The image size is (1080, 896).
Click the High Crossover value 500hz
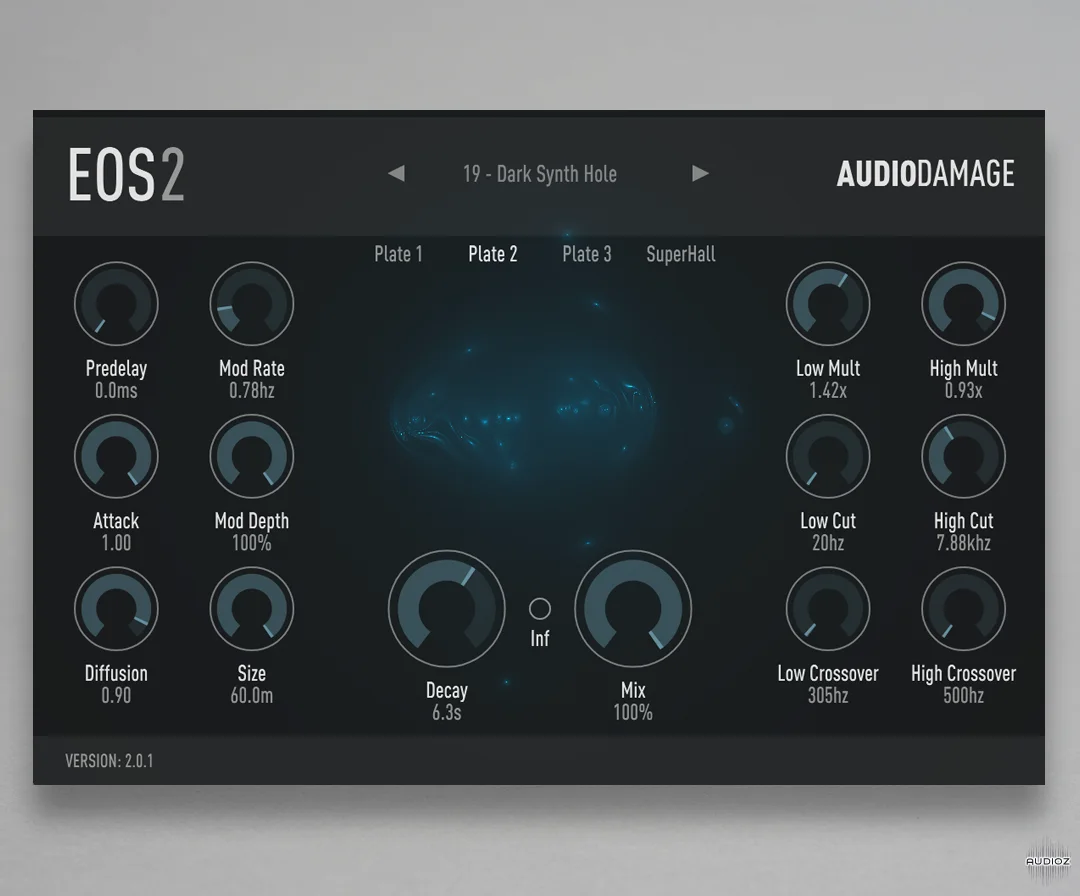964,696
